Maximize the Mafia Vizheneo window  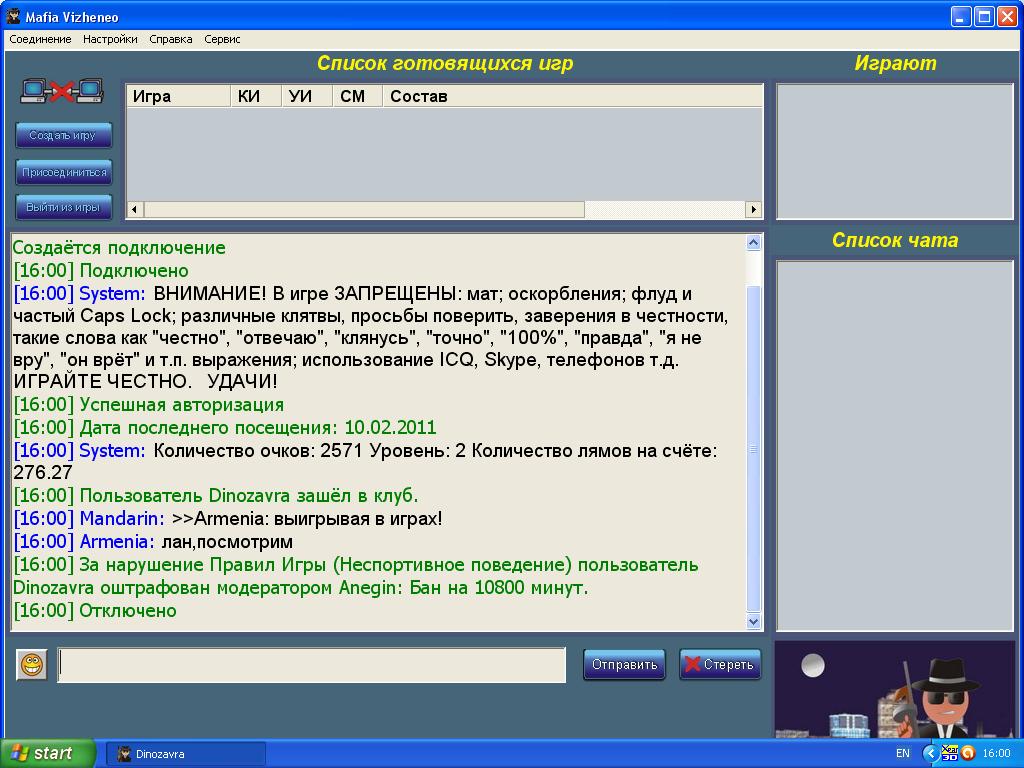click(984, 16)
